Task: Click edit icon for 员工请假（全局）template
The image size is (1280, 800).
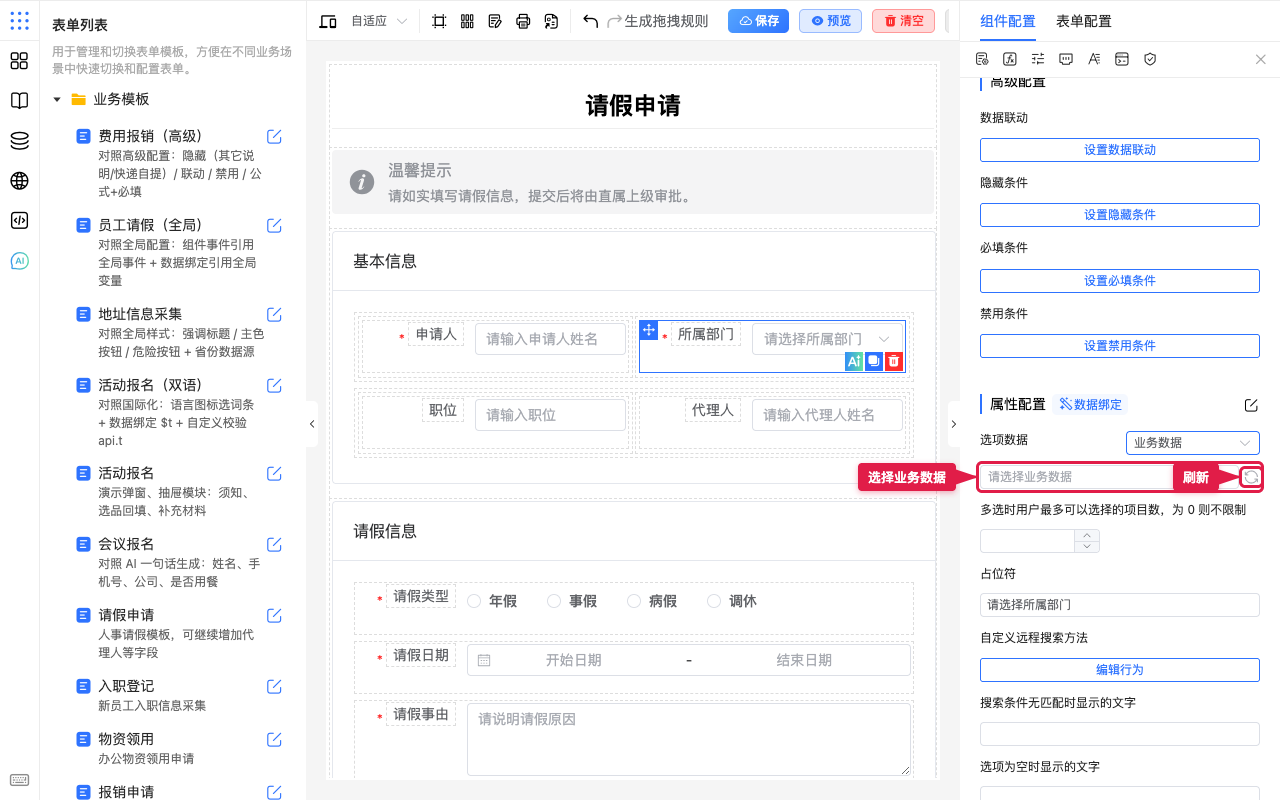Action: (274, 226)
